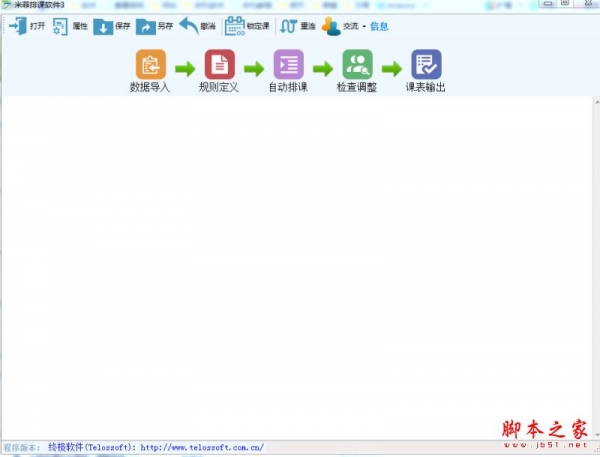Minimize the scheduling software window
The width and height of the screenshot is (600, 457).
(x=548, y=3)
